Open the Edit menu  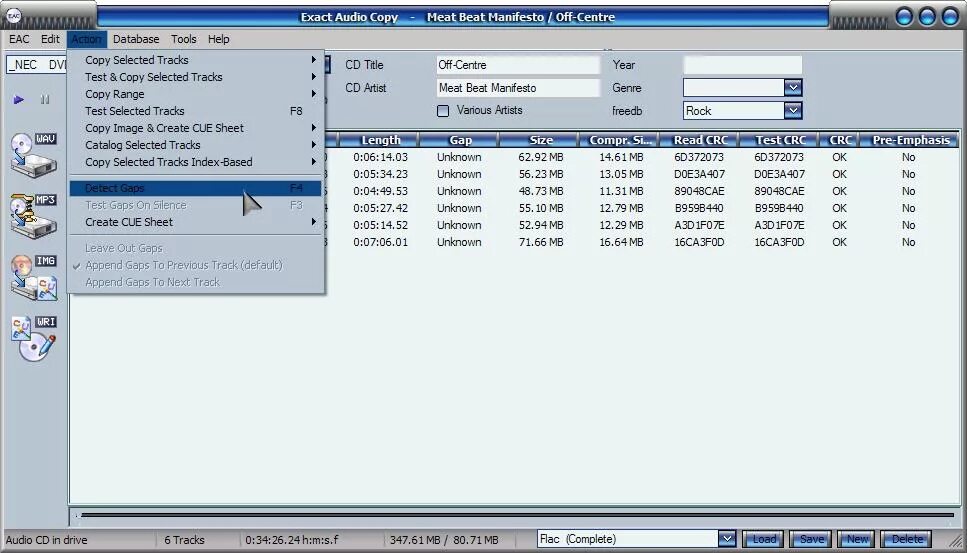[50, 39]
